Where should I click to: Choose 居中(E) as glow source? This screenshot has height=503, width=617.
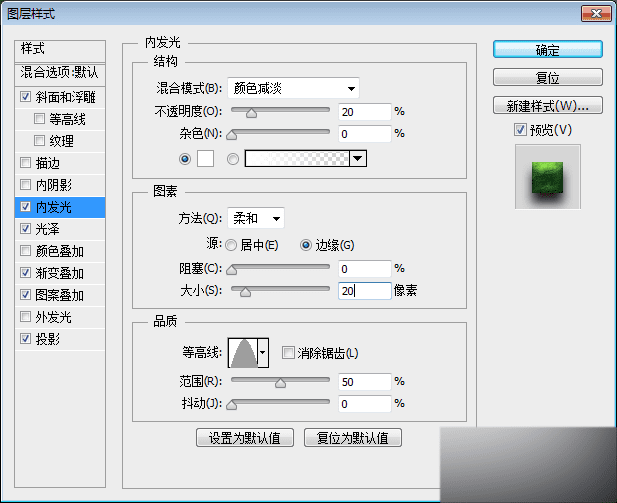point(231,245)
